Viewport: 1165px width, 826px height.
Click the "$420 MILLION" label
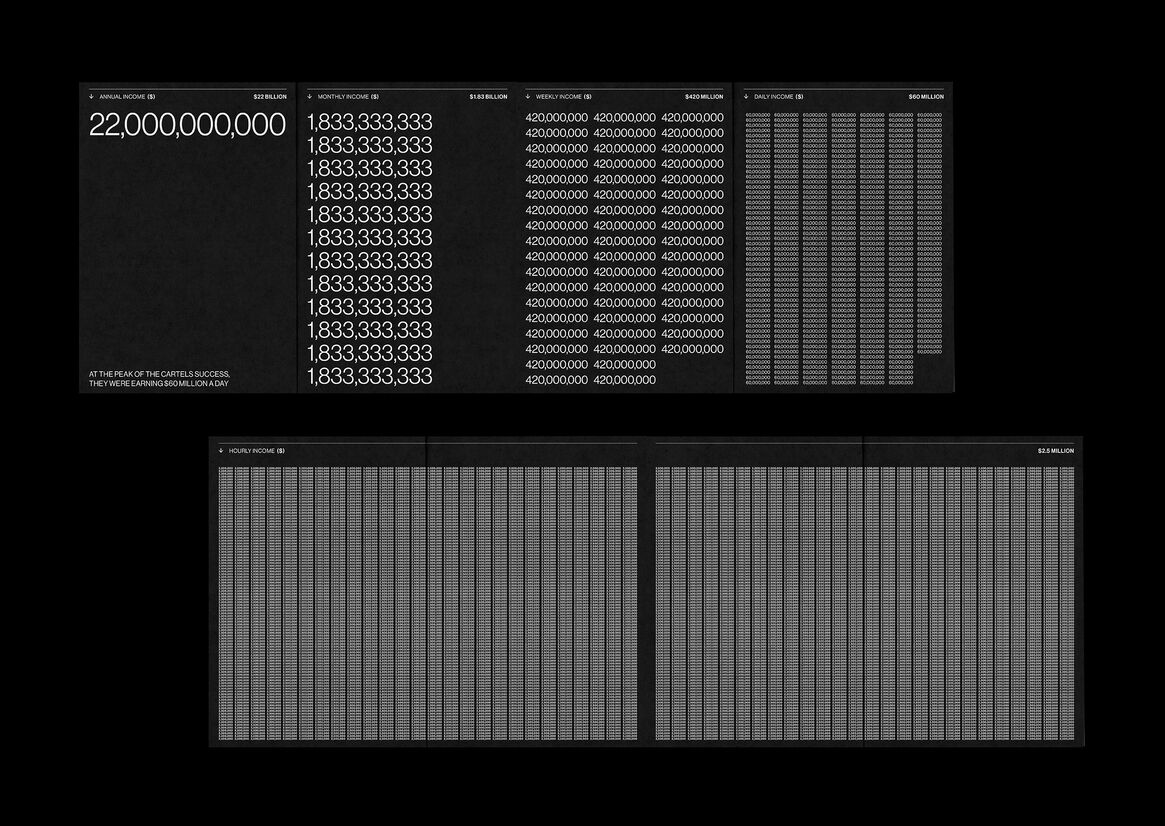click(704, 97)
